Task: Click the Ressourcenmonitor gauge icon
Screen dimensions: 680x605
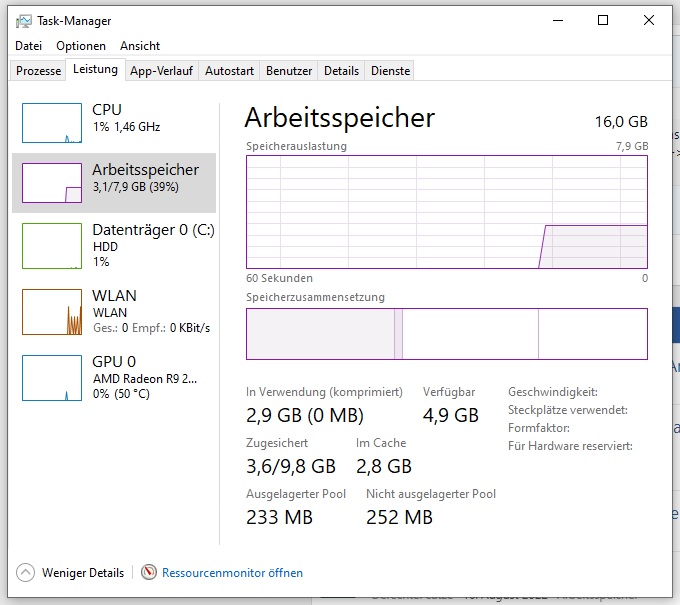Action: [x=149, y=572]
